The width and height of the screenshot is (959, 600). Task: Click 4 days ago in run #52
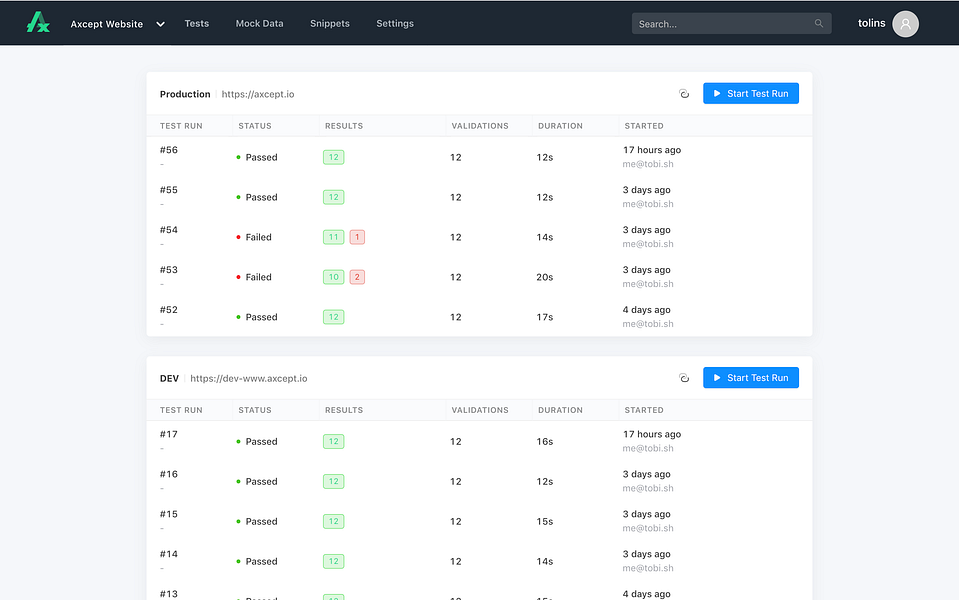pos(646,309)
